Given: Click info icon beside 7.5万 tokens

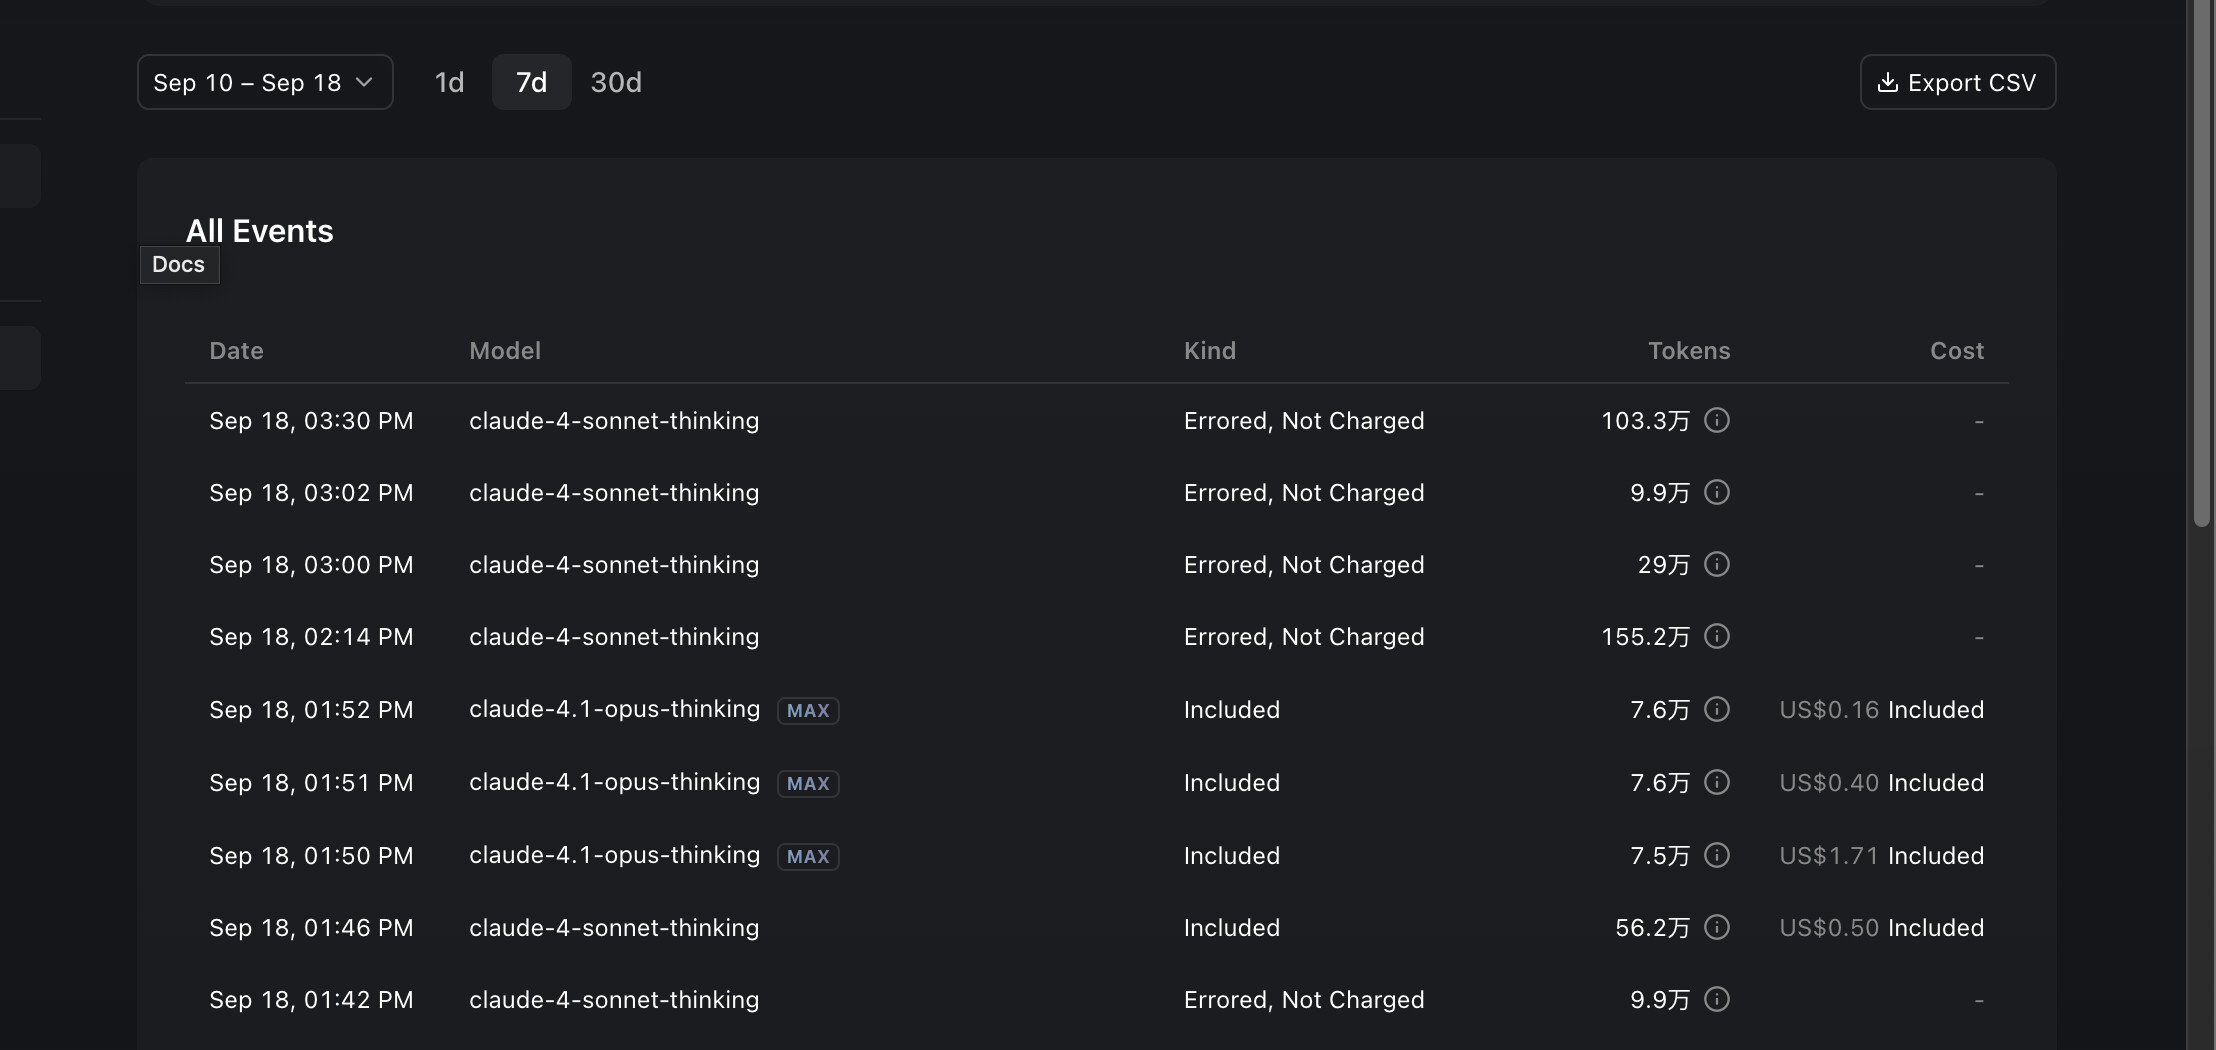Looking at the screenshot, I should [x=1717, y=855].
